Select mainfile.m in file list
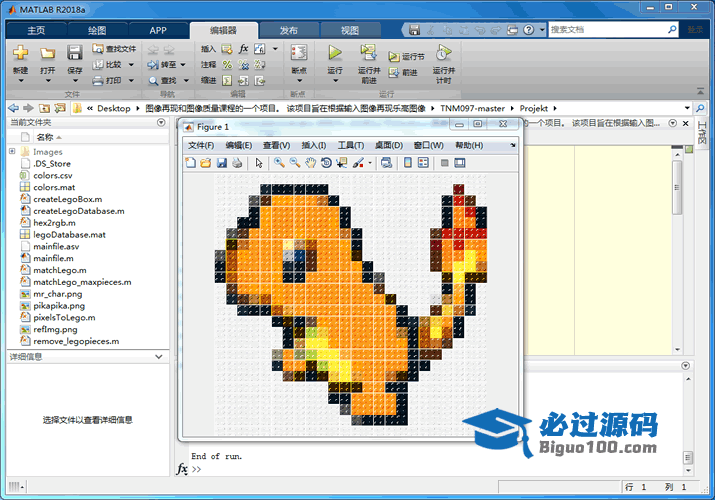This screenshot has height=500, width=715. click(53, 258)
